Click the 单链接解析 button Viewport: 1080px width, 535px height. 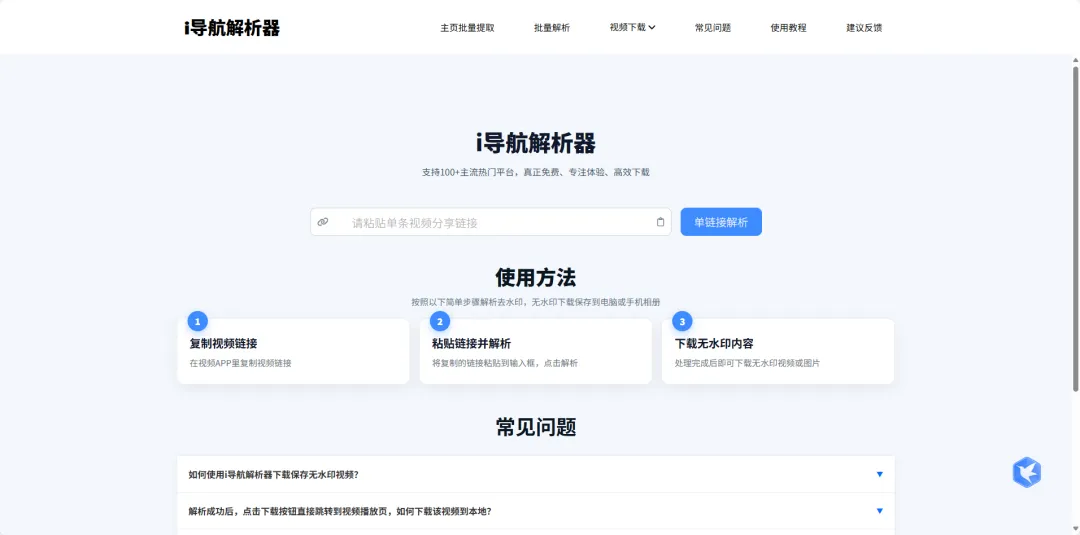click(x=721, y=222)
